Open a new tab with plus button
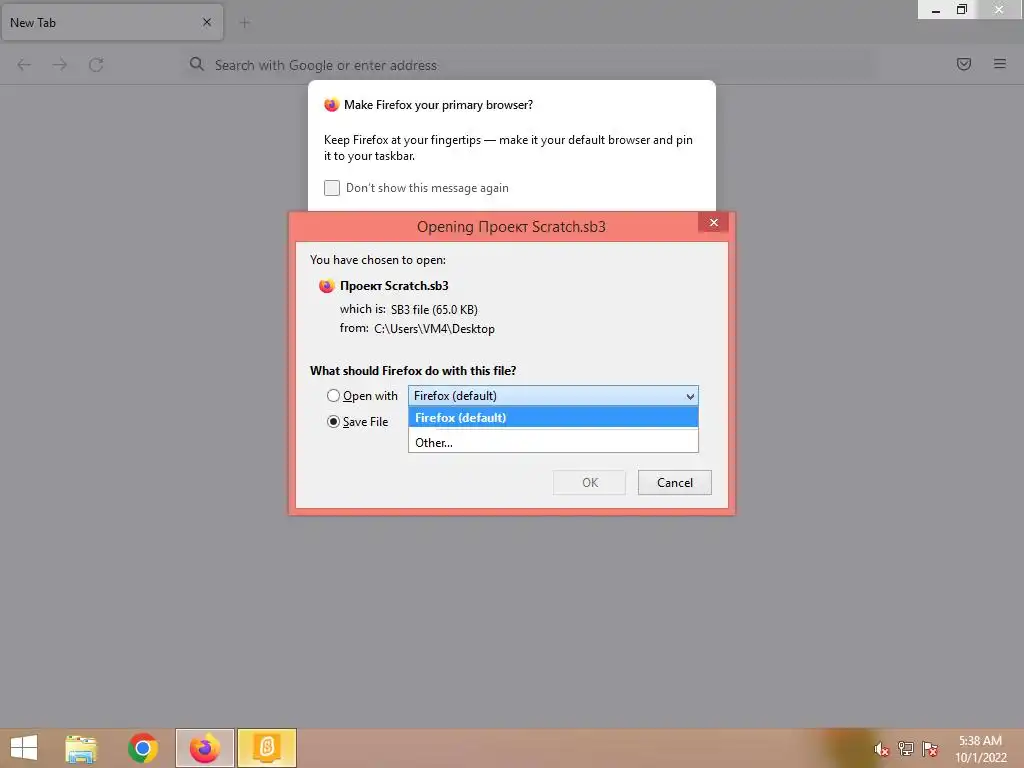This screenshot has width=1024, height=768. pyautogui.click(x=245, y=23)
